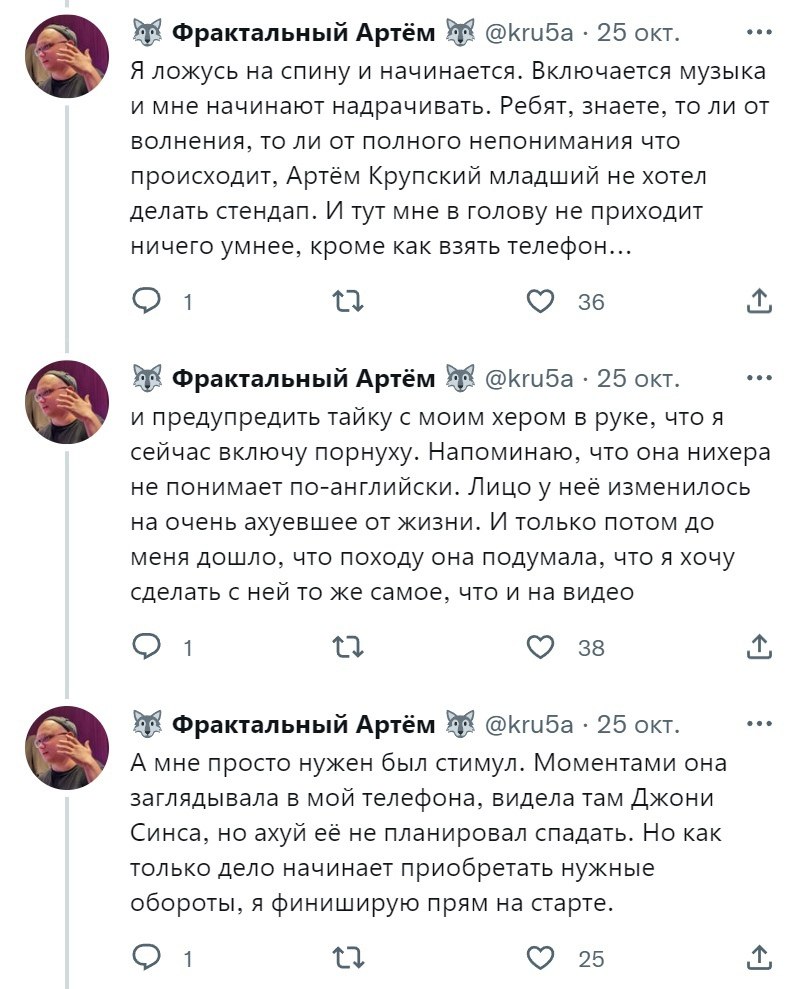The height and width of the screenshot is (989, 799).
Task: Share the first tweet
Action: click(759, 301)
